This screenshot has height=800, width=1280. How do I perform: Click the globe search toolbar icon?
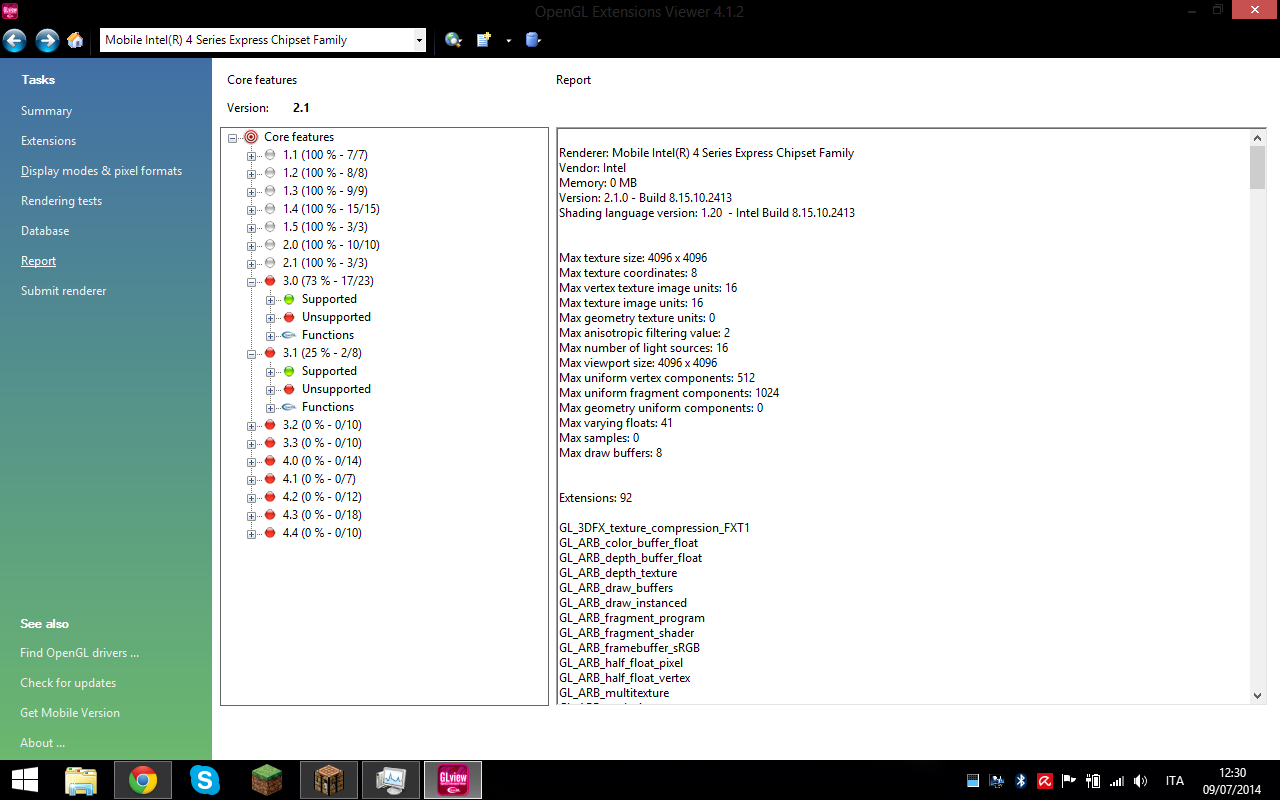454,40
